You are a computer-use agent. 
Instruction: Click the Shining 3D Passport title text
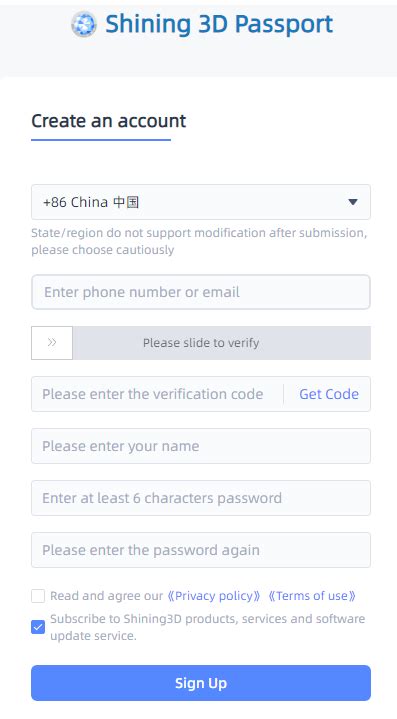pos(219,24)
